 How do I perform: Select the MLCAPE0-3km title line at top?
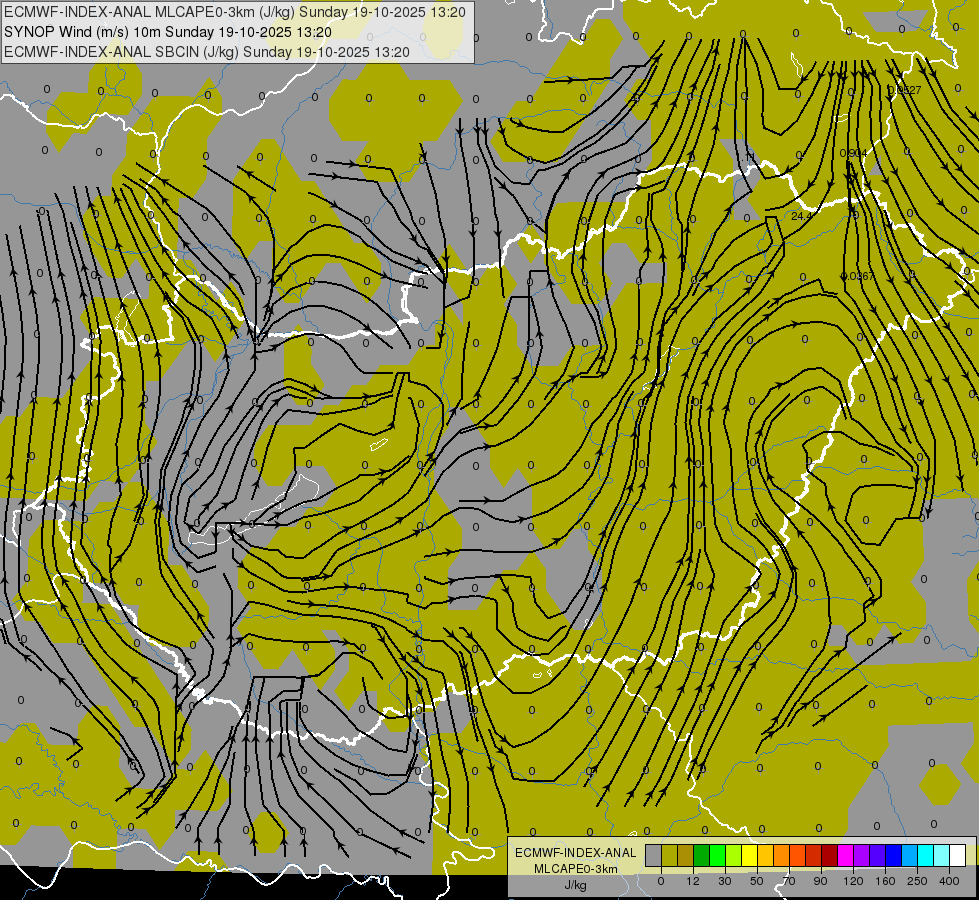coord(235,12)
